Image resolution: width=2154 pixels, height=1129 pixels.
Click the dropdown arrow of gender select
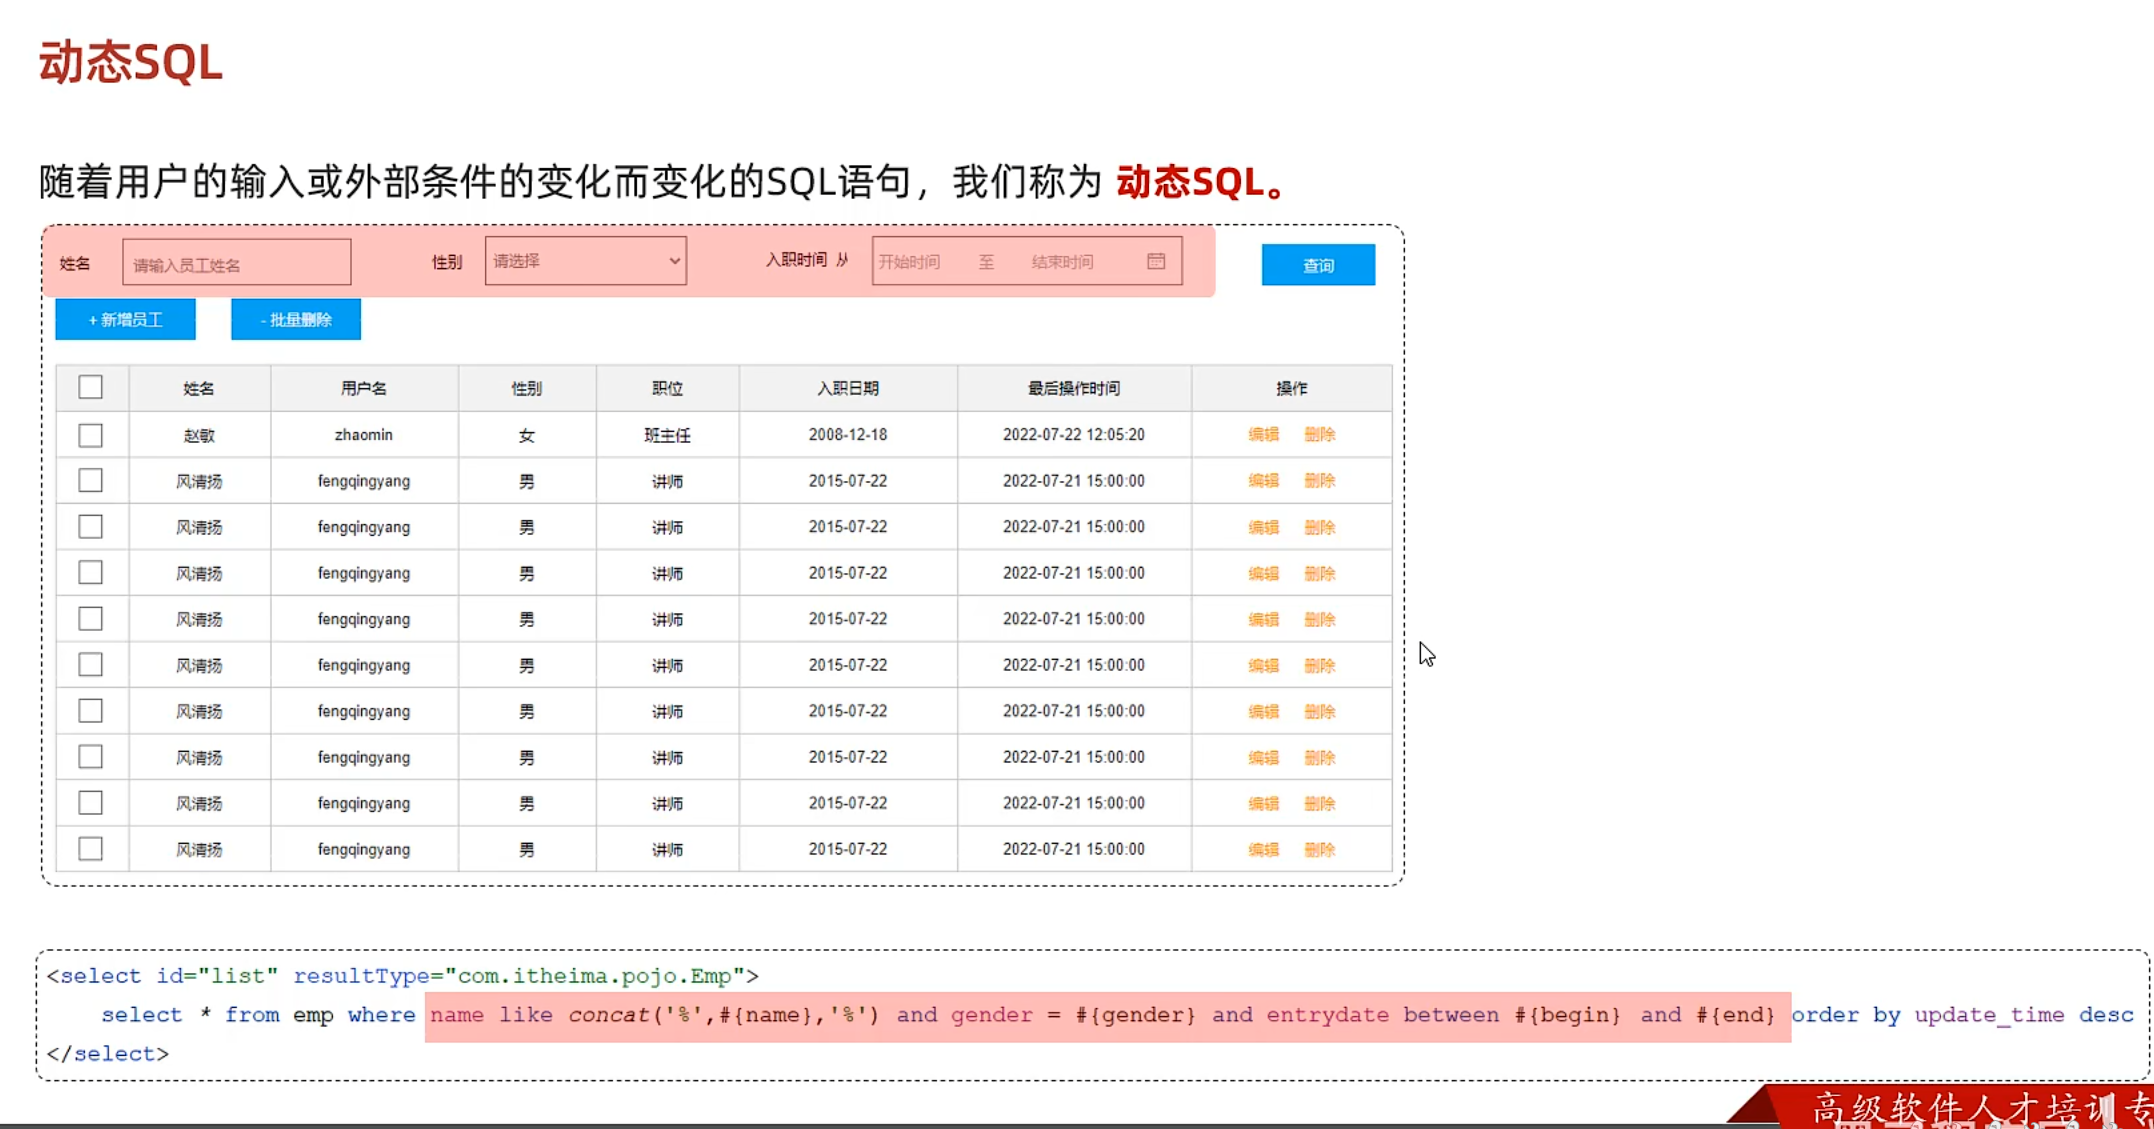pos(675,261)
